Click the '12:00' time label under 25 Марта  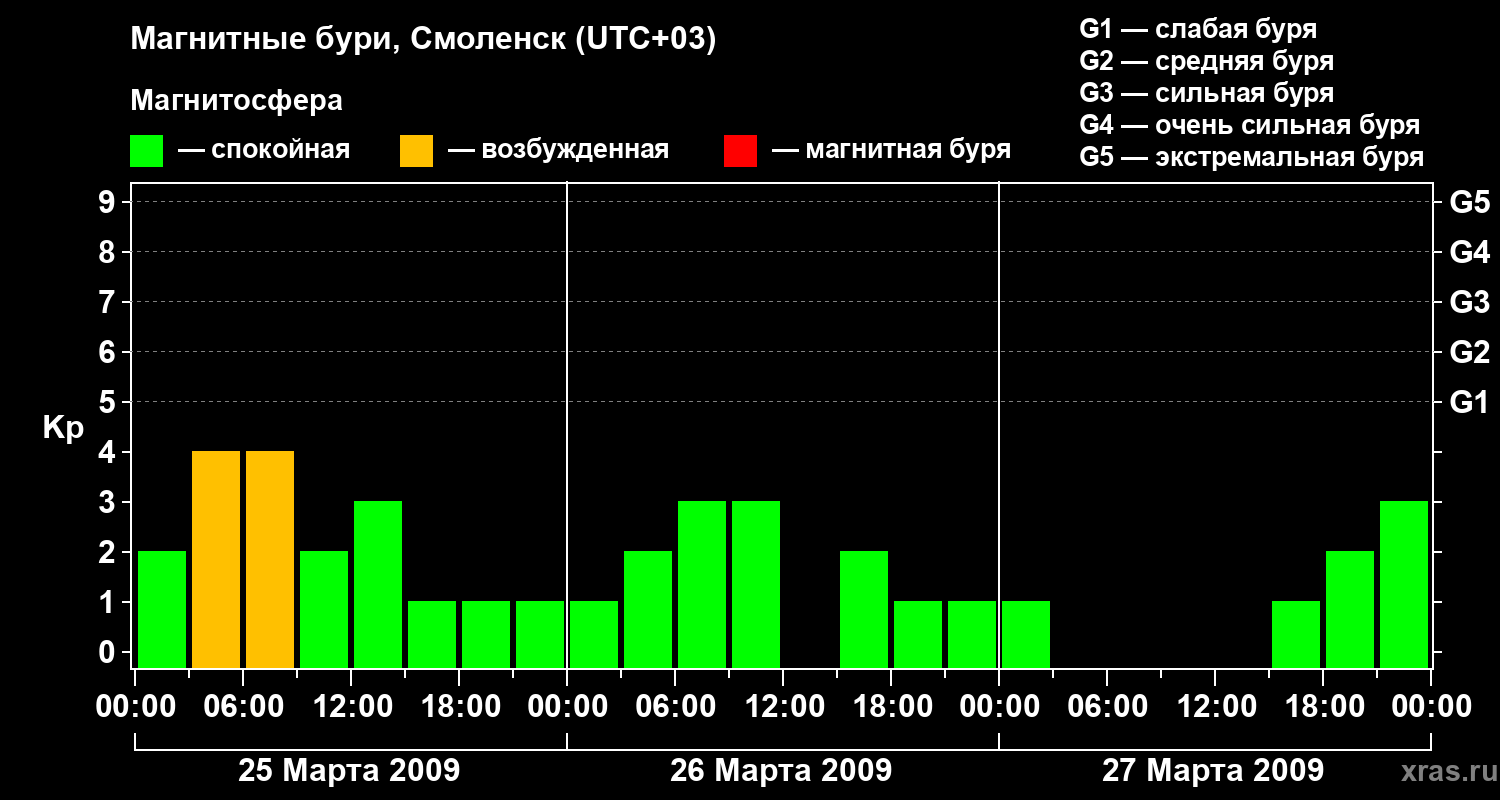(x=351, y=707)
